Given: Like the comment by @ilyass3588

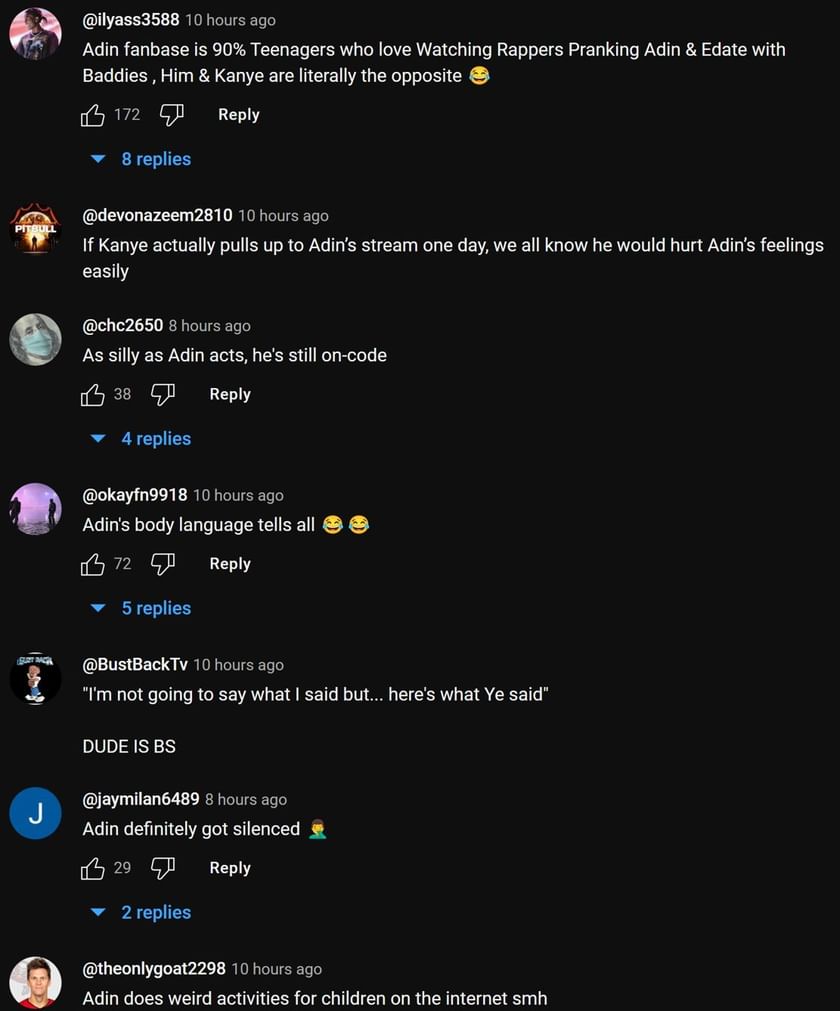Looking at the screenshot, I should pos(93,115).
